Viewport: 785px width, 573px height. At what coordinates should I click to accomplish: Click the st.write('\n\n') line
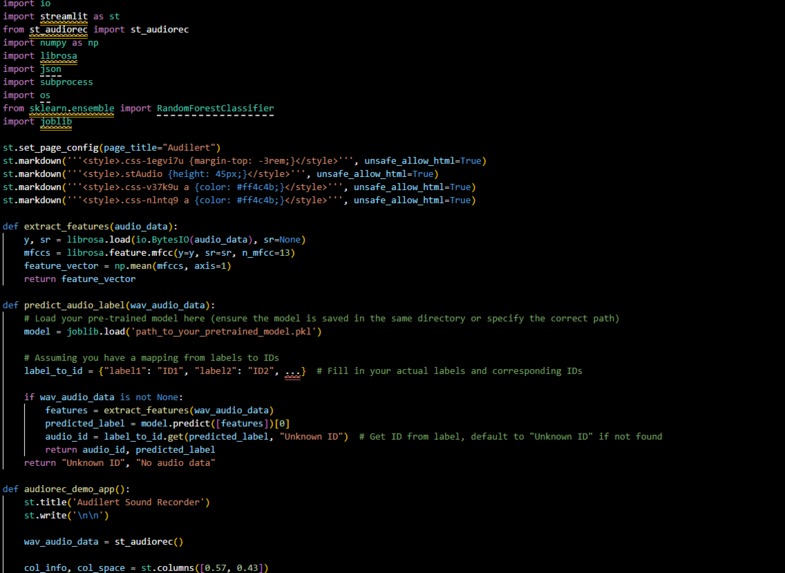click(66, 515)
